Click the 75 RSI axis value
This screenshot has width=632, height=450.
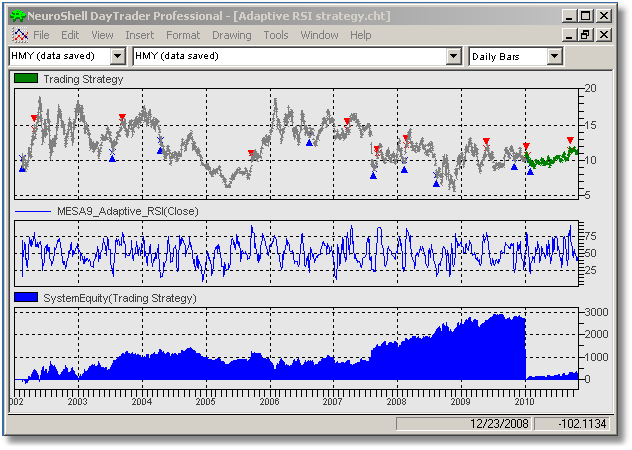click(590, 236)
